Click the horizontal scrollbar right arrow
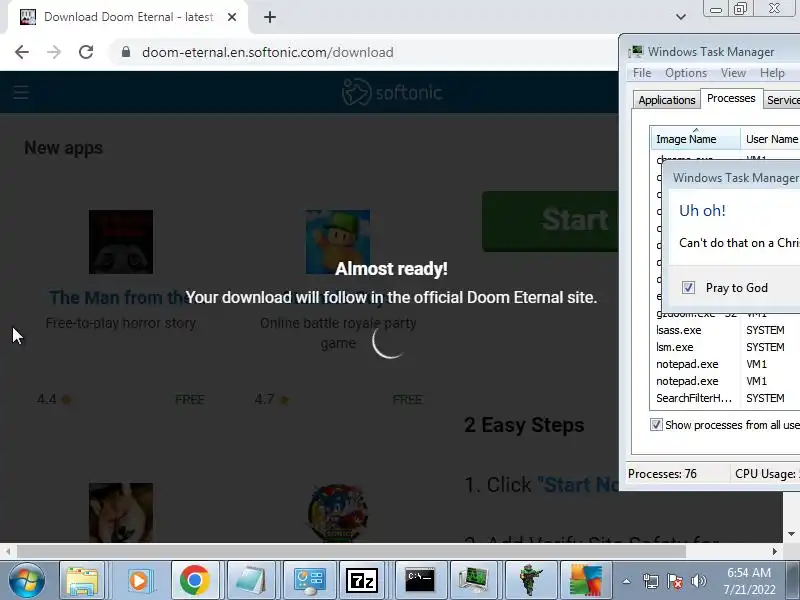The width and height of the screenshot is (800, 600). click(774, 551)
